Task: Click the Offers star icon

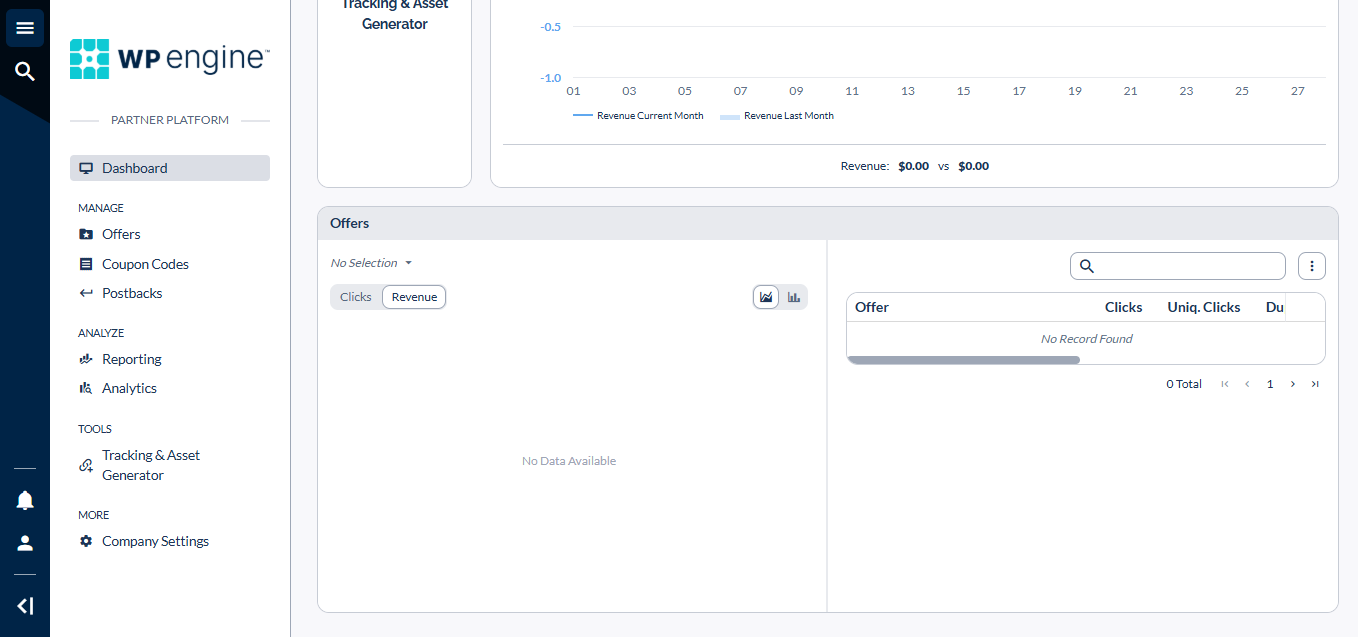Action: (86, 234)
